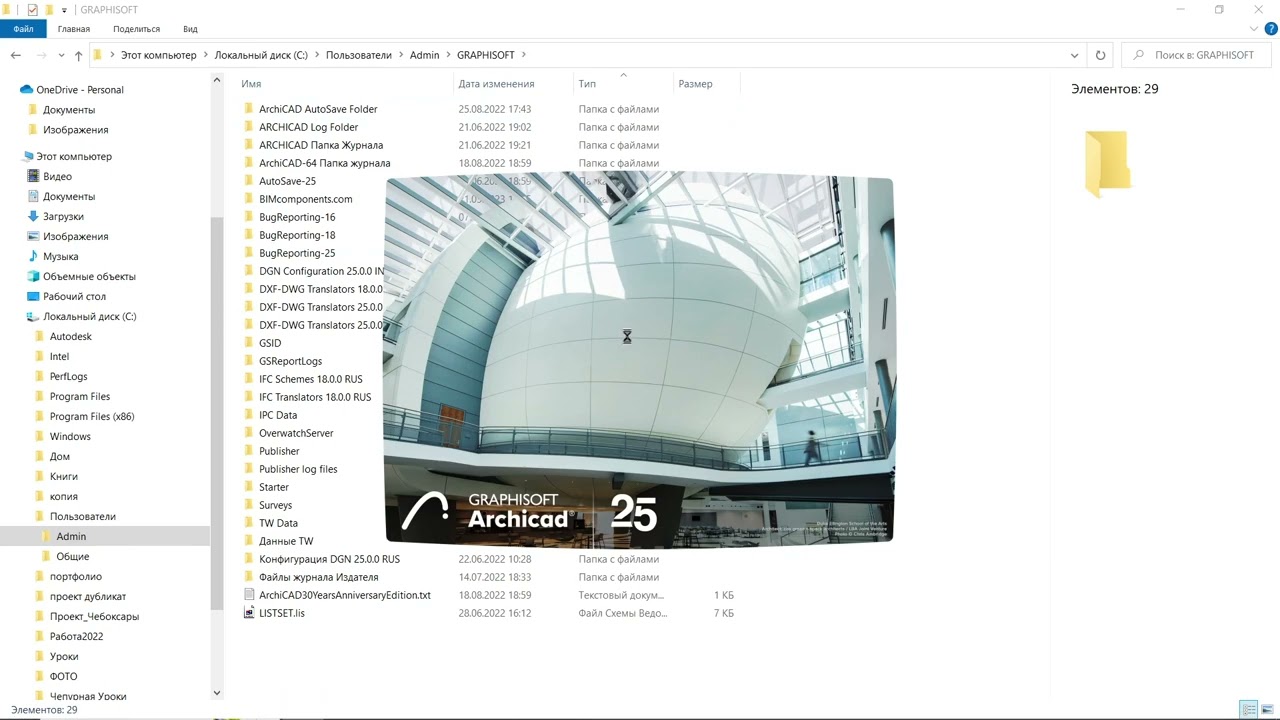Select the IFC Schemes 18.0.0 RUS folder

coord(311,379)
